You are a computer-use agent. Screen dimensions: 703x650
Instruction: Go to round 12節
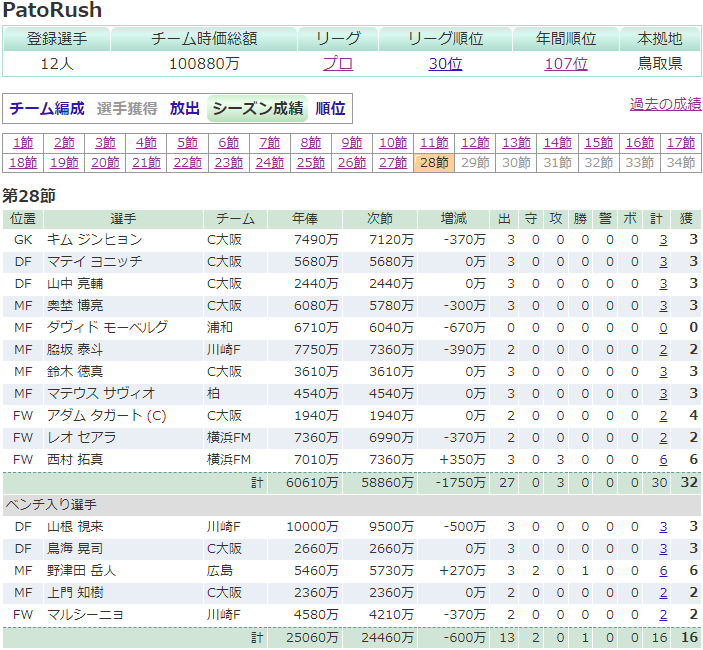[x=475, y=143]
